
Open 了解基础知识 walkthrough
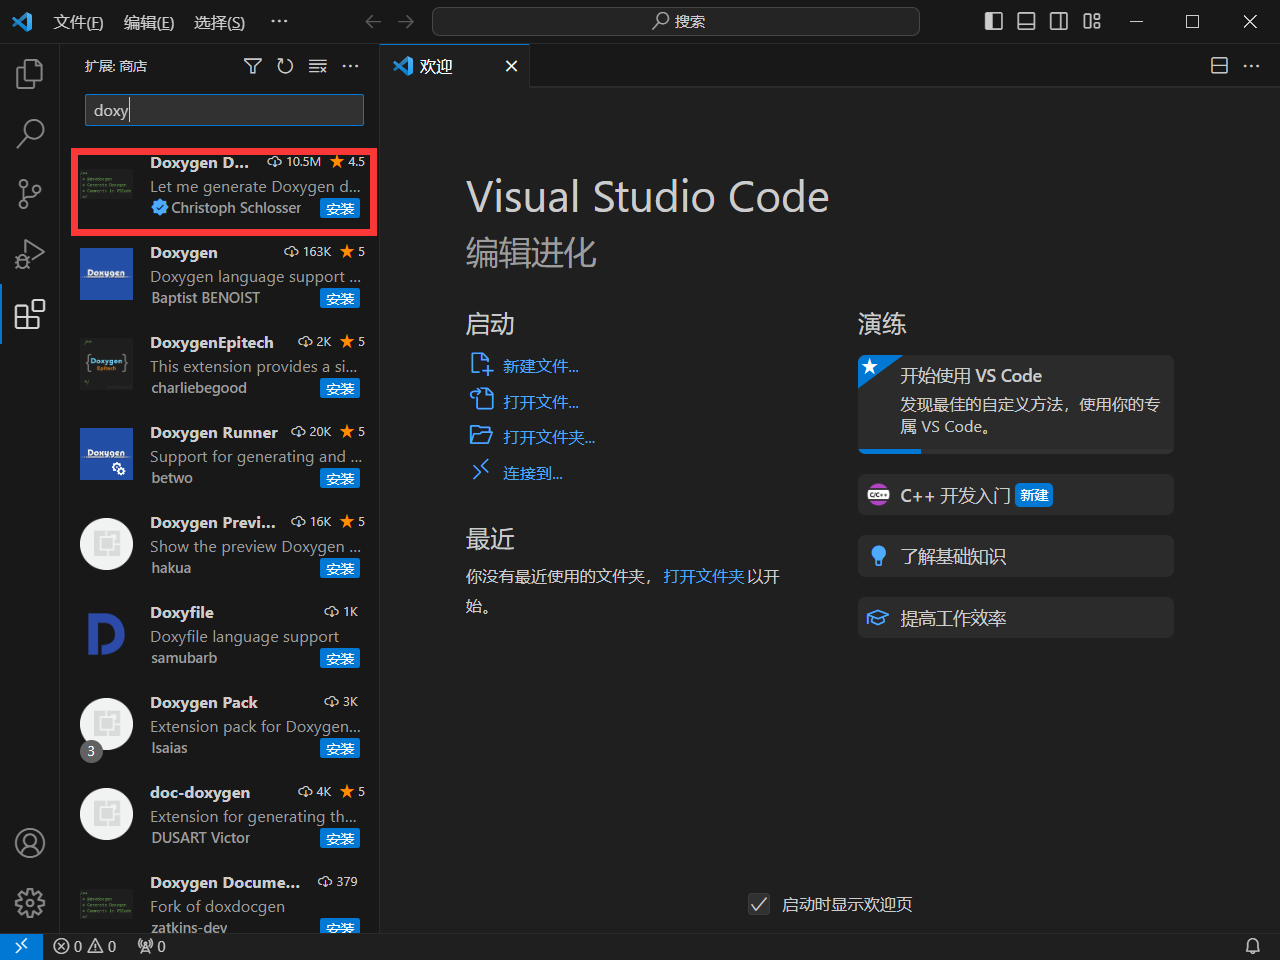point(1016,556)
